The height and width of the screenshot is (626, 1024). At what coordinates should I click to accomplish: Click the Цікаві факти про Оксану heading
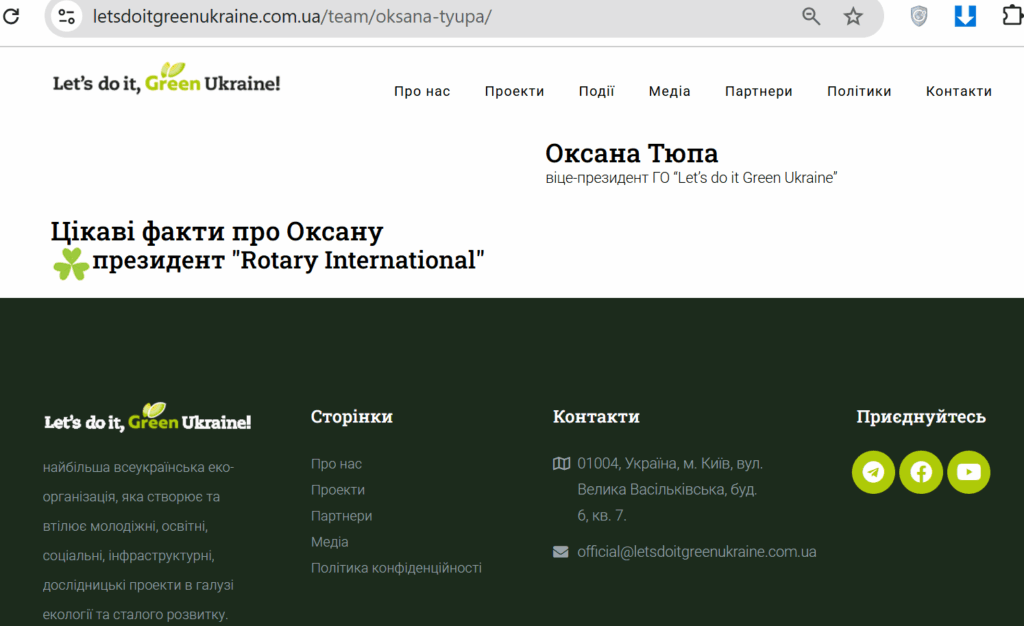pyautogui.click(x=217, y=232)
